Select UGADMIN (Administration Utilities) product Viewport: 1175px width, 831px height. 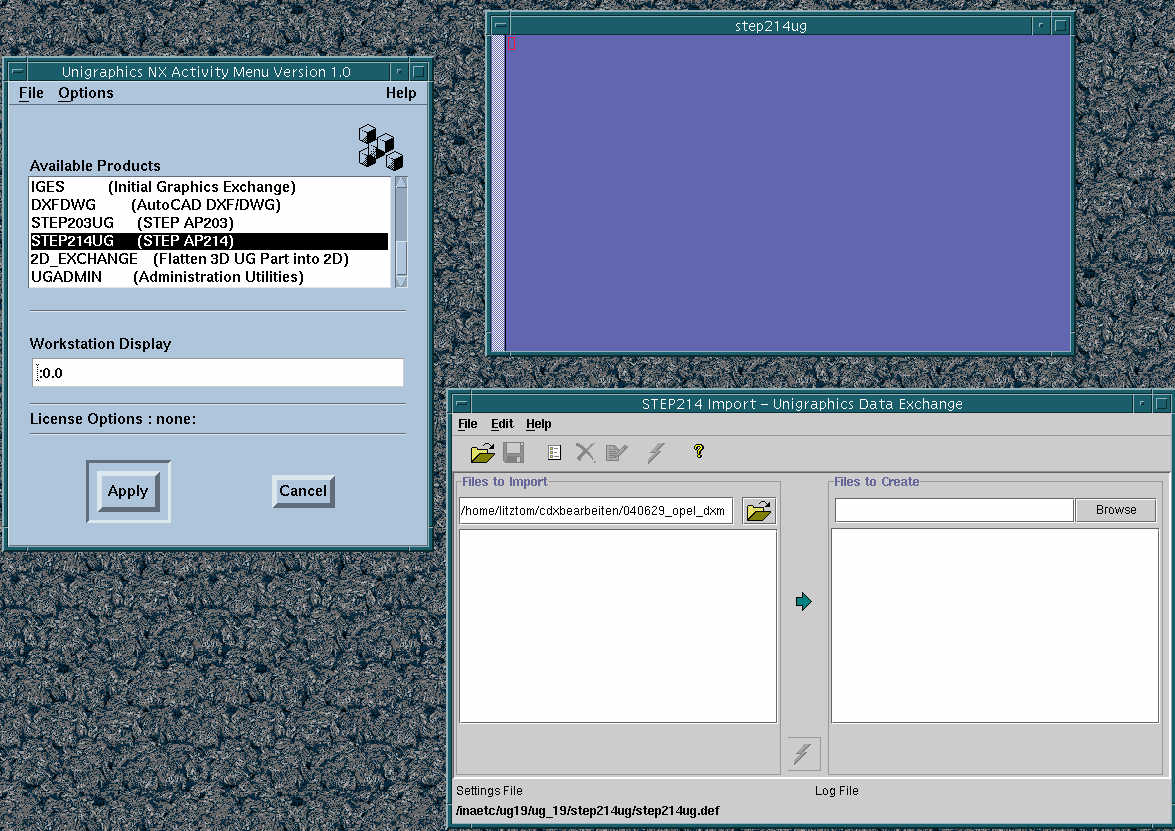point(209,277)
